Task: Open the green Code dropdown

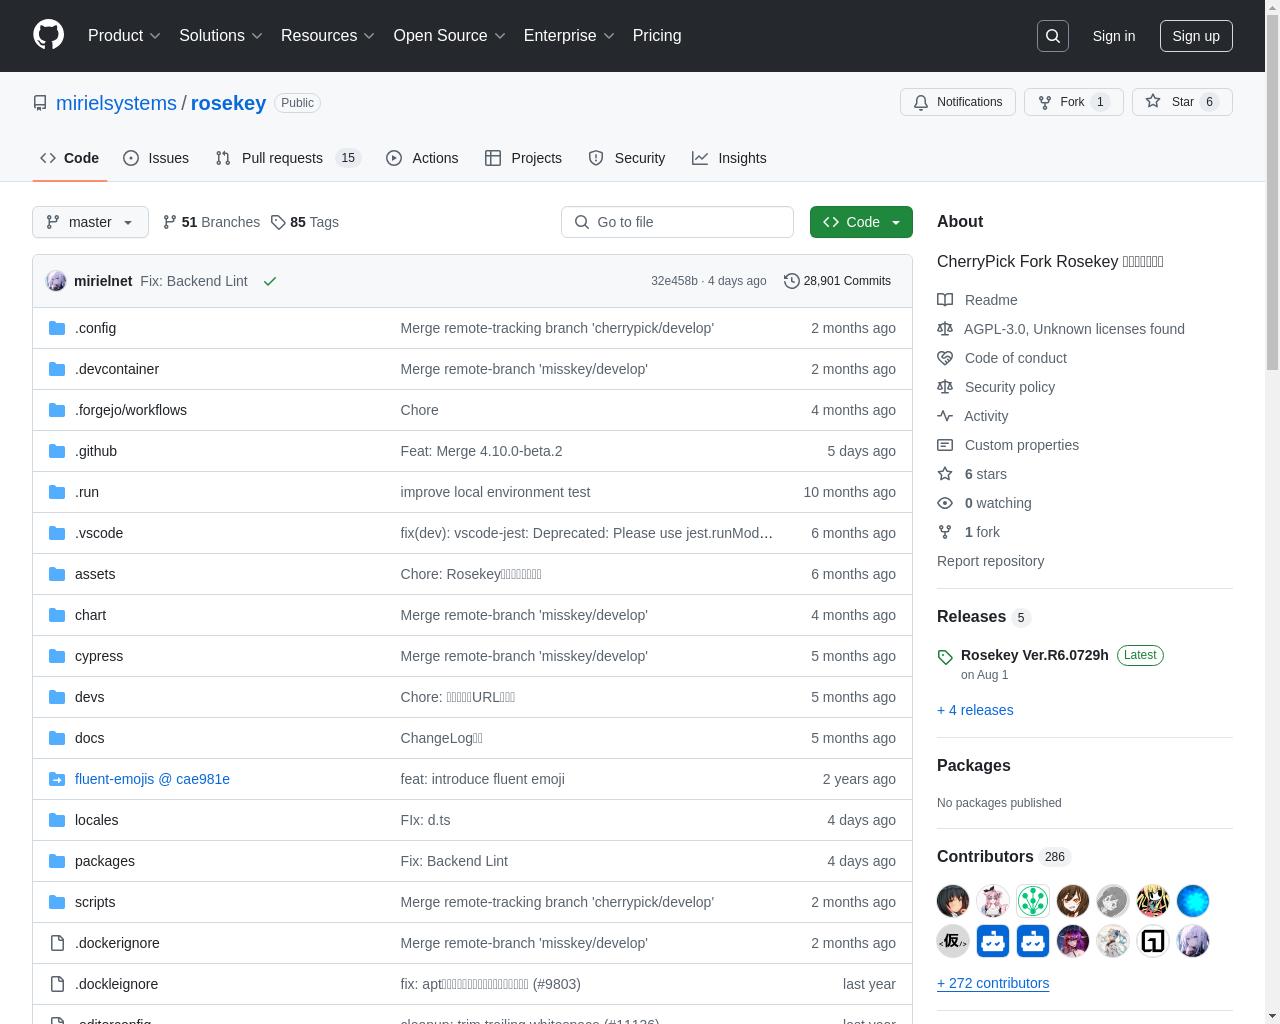Action: point(861,222)
